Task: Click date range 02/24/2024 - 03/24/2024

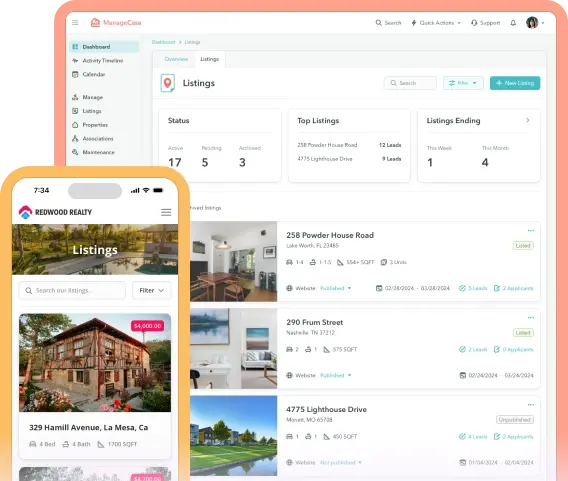Action: coord(497,375)
